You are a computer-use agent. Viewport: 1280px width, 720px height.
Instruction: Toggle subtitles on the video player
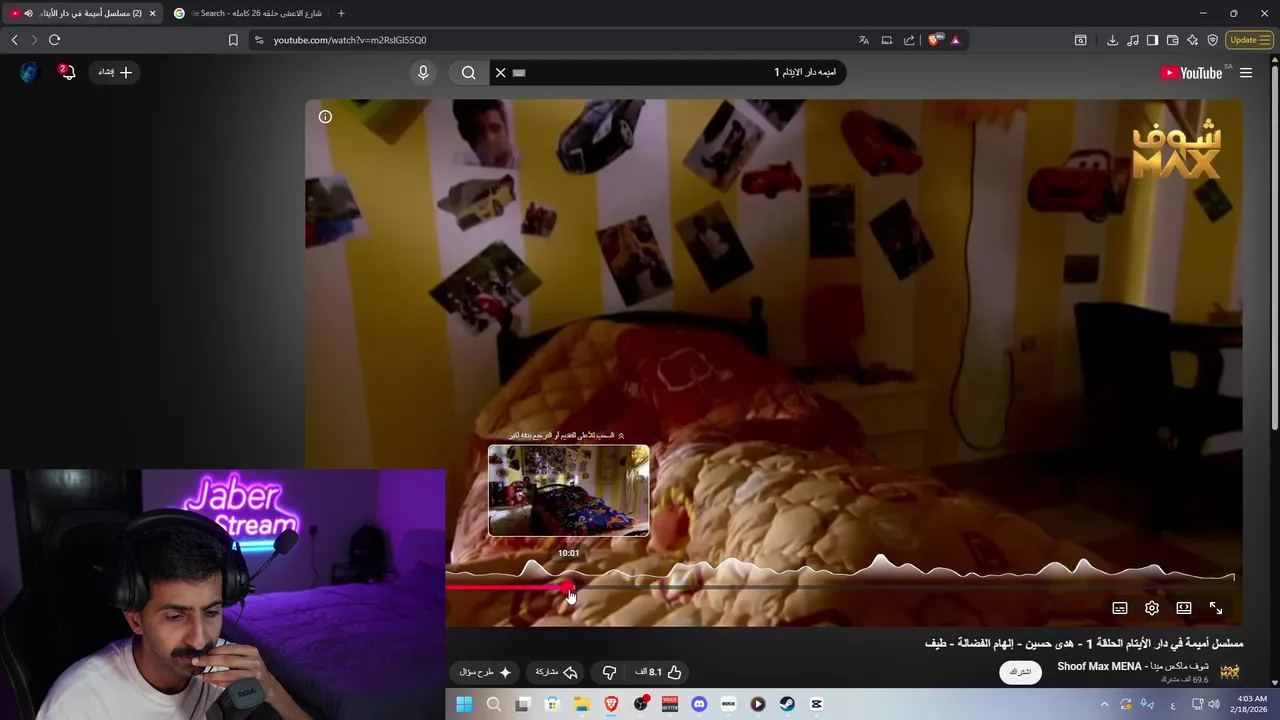1120,608
